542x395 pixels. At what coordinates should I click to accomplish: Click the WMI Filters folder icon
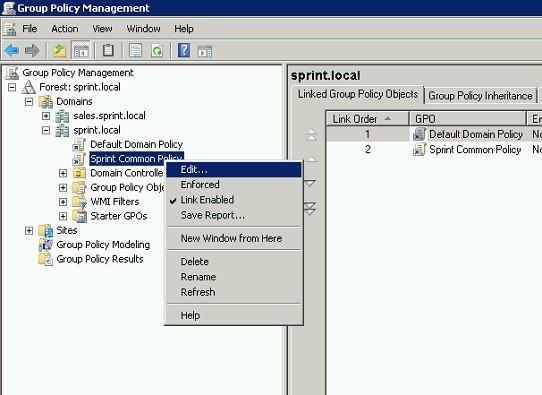coord(79,202)
